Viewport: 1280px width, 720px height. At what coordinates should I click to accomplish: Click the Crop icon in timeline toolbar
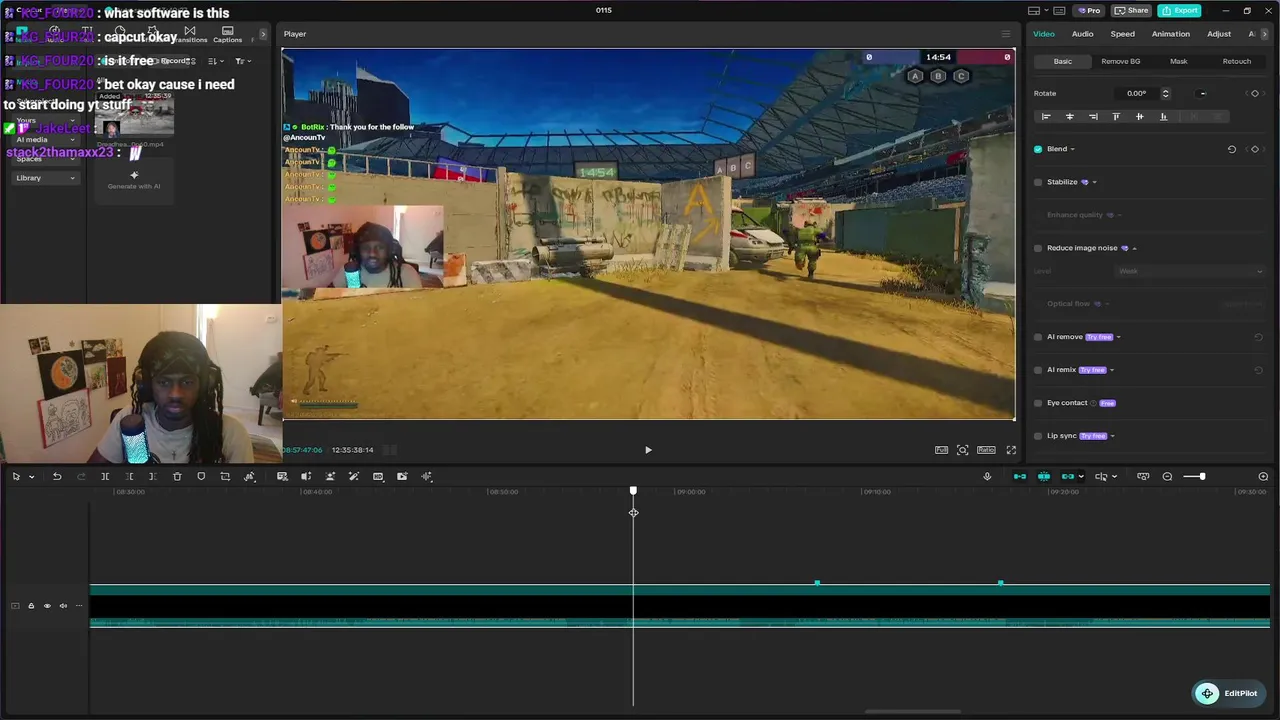(x=225, y=477)
